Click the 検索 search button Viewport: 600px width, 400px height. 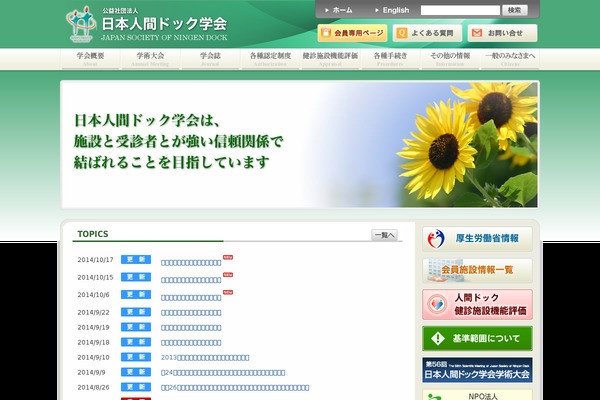click(x=514, y=10)
